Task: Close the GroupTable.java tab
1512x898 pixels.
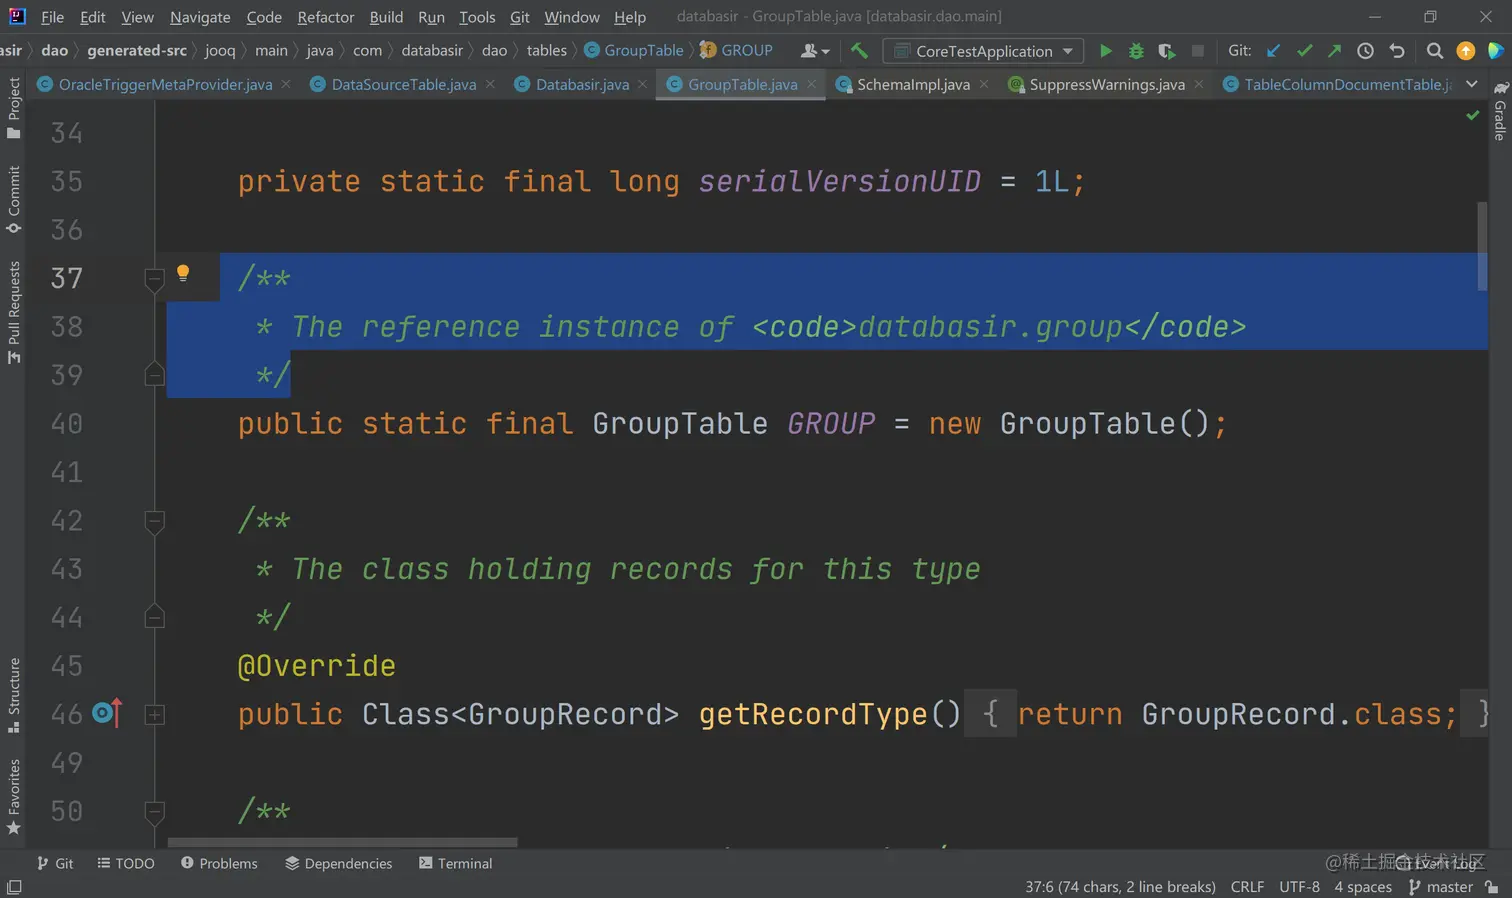Action: (812, 85)
